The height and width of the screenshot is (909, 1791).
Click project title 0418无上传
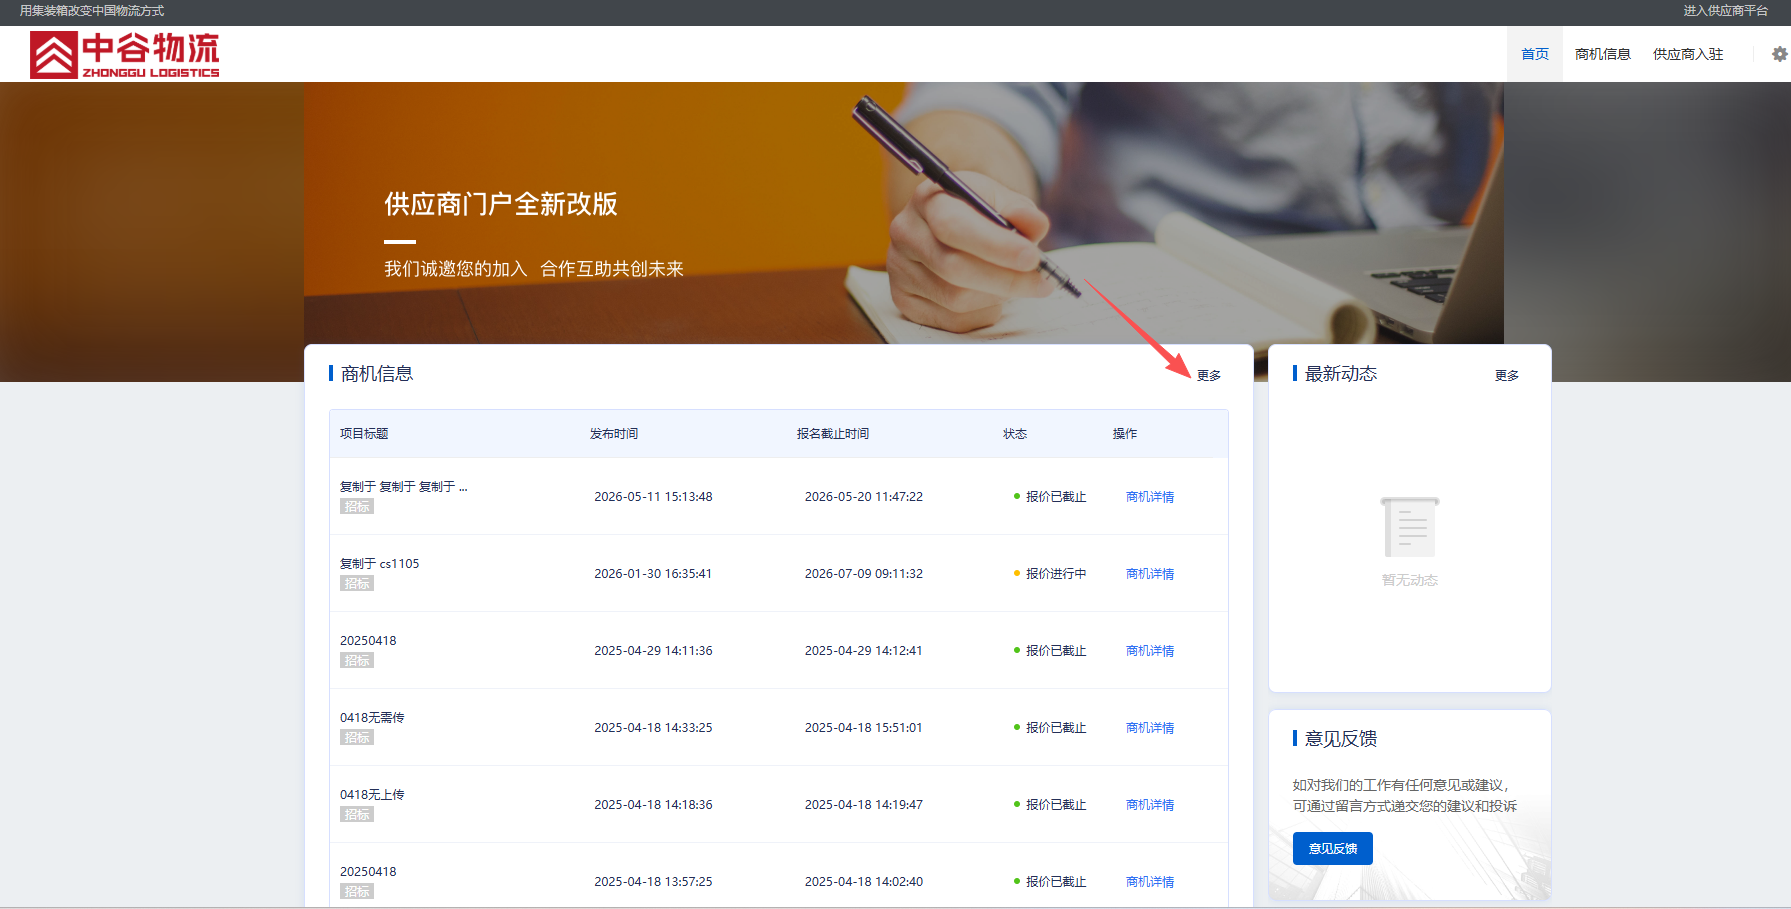tap(372, 795)
